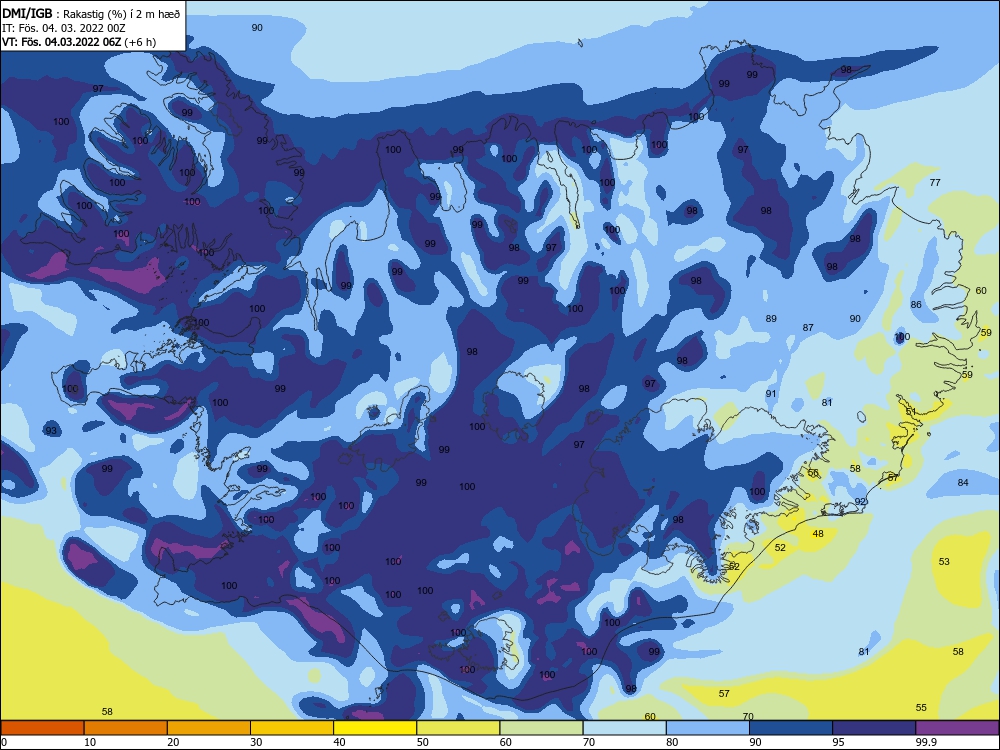Click the 80–90 light blue legend swatch

click(708, 728)
